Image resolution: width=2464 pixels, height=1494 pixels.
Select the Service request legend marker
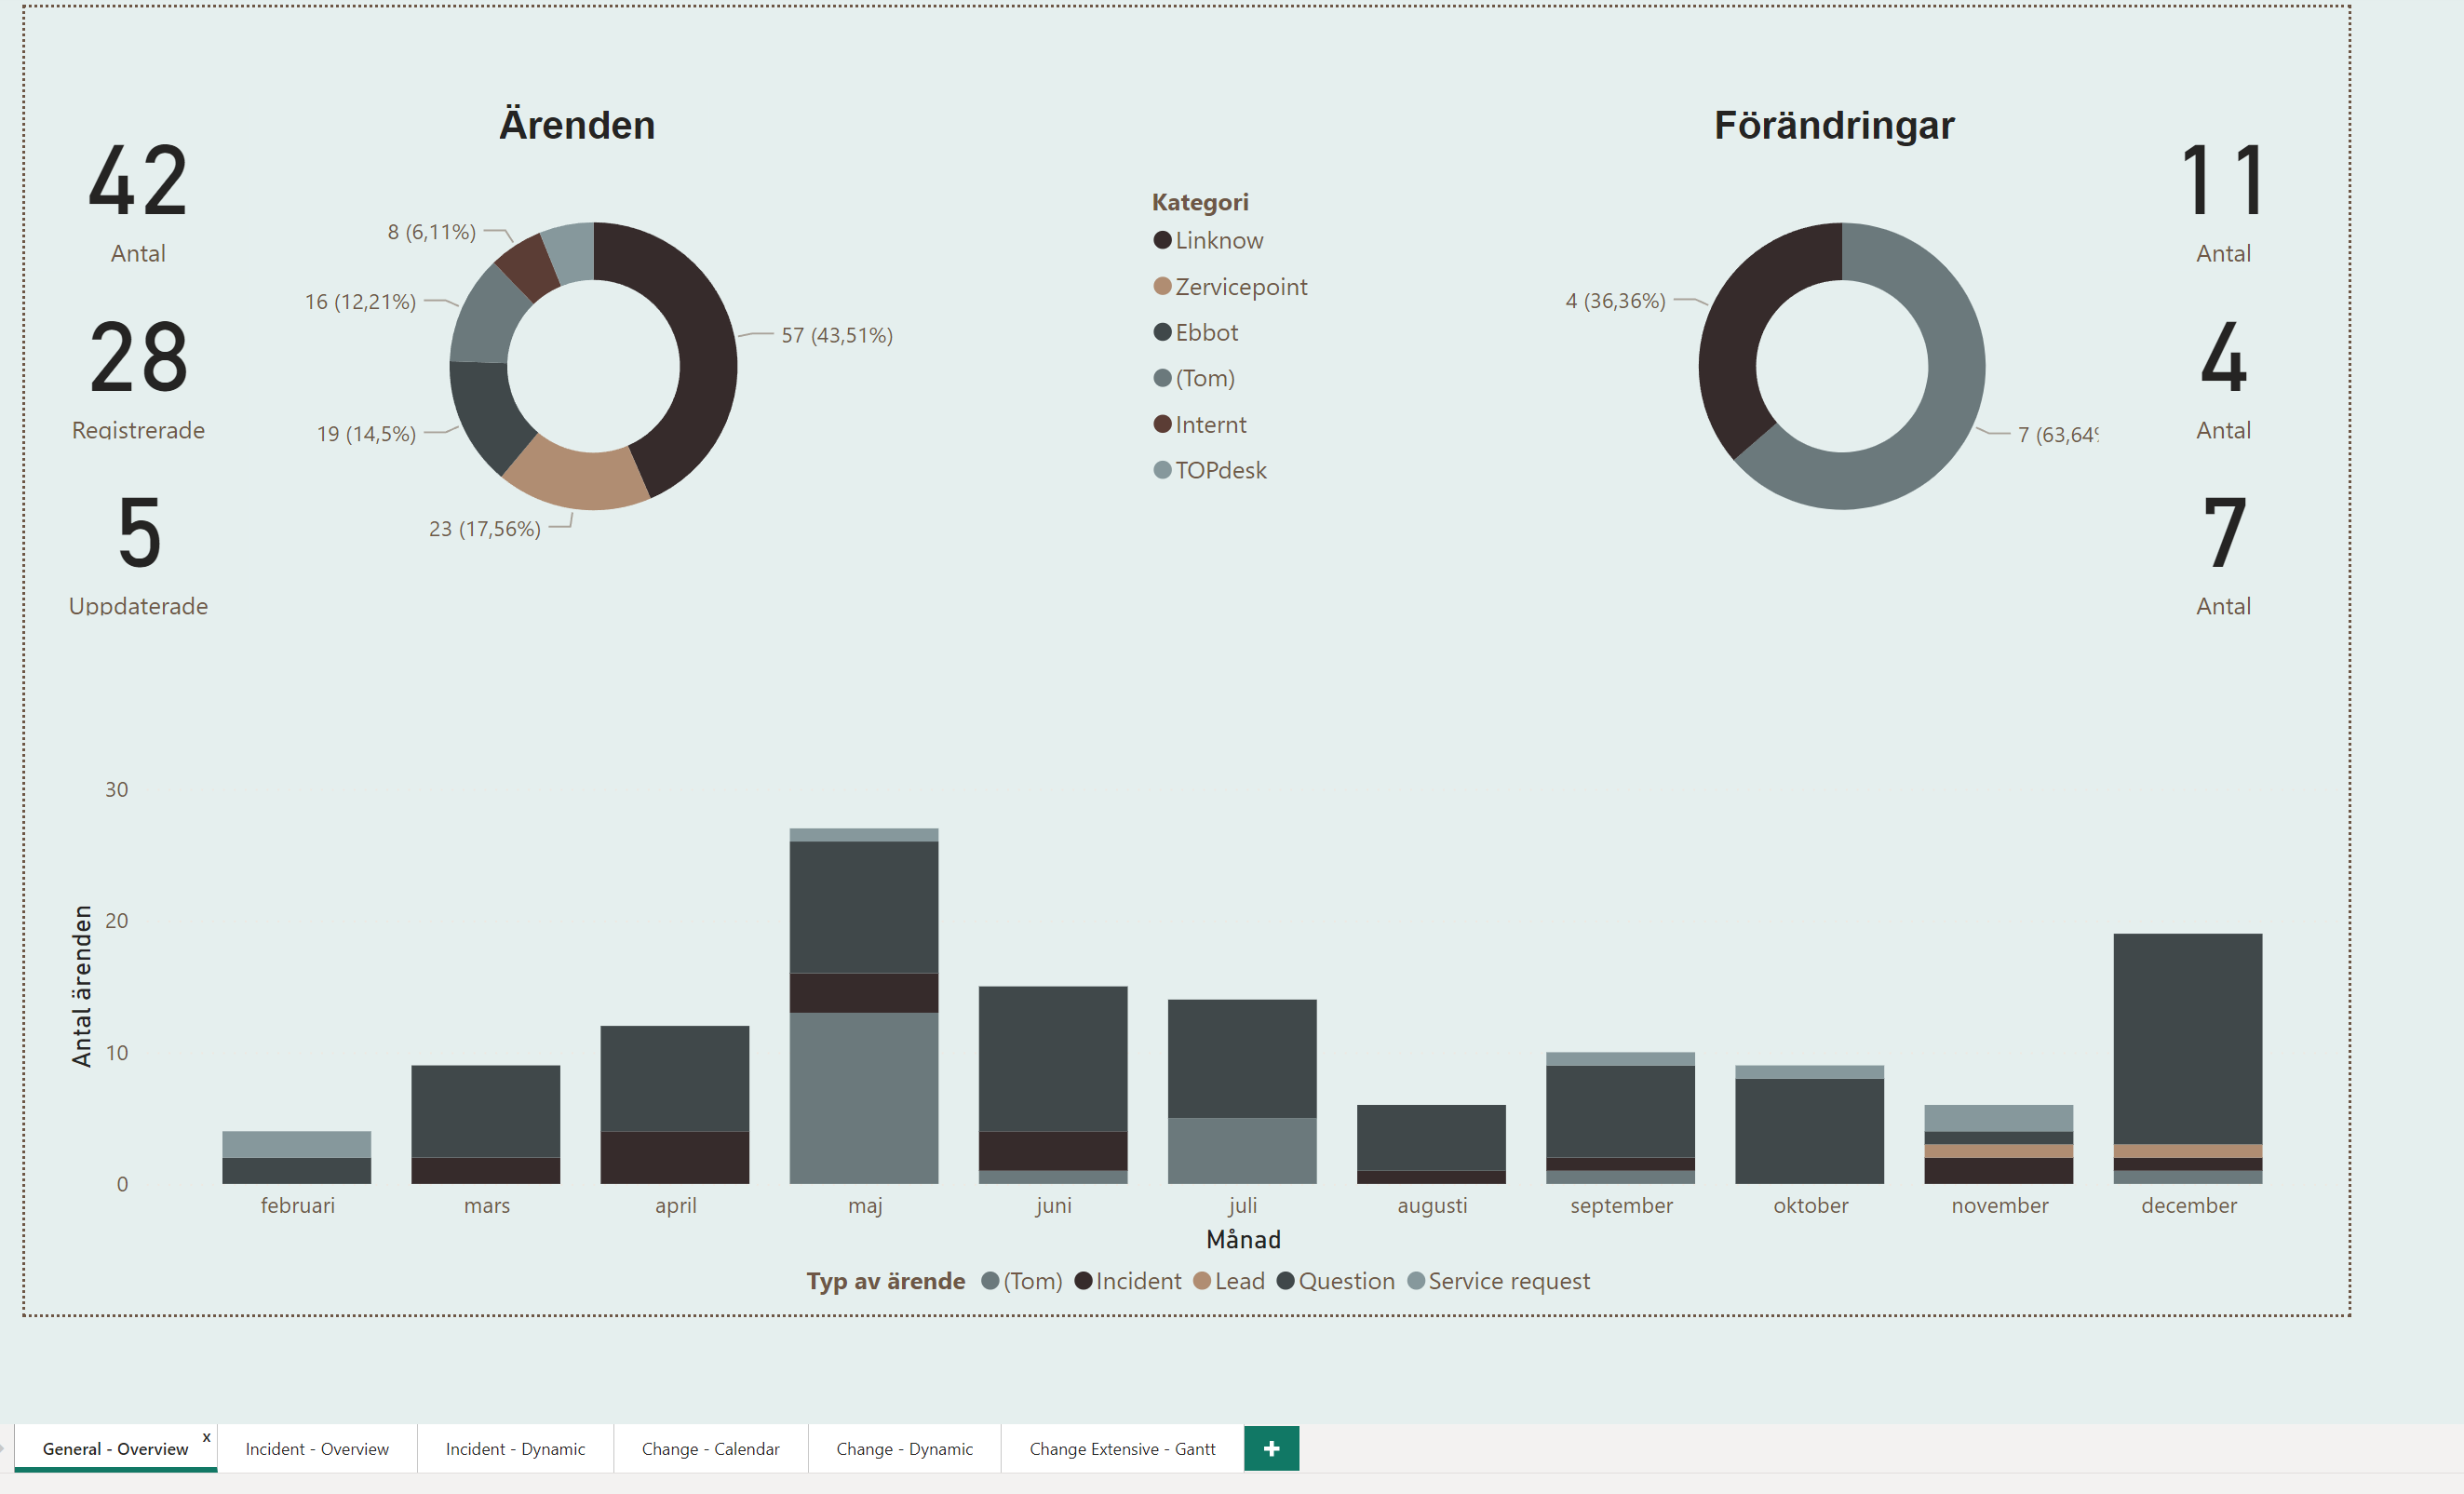(x=1417, y=1281)
